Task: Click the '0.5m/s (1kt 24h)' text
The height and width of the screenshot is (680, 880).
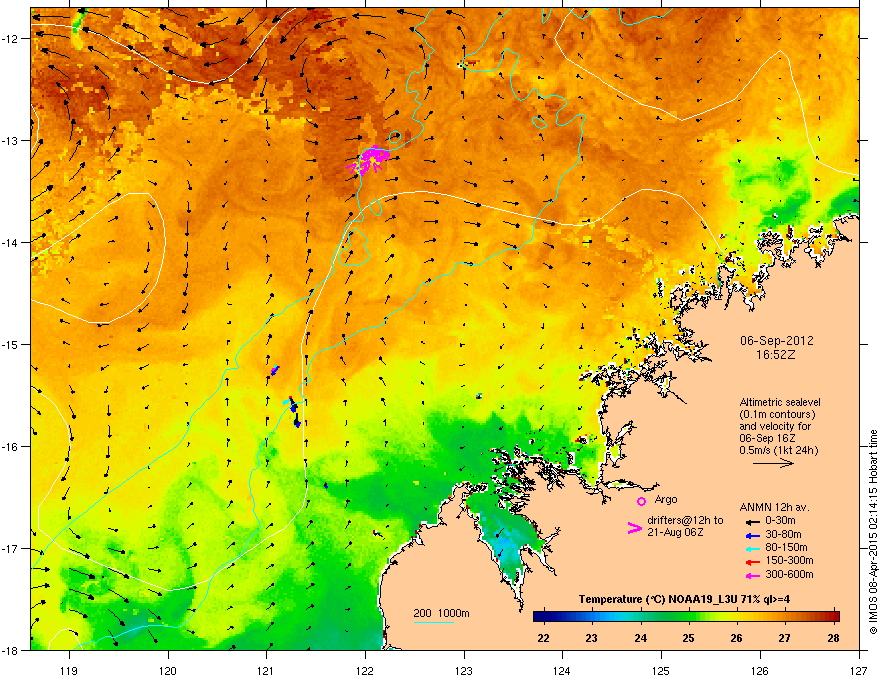Action: [x=778, y=450]
